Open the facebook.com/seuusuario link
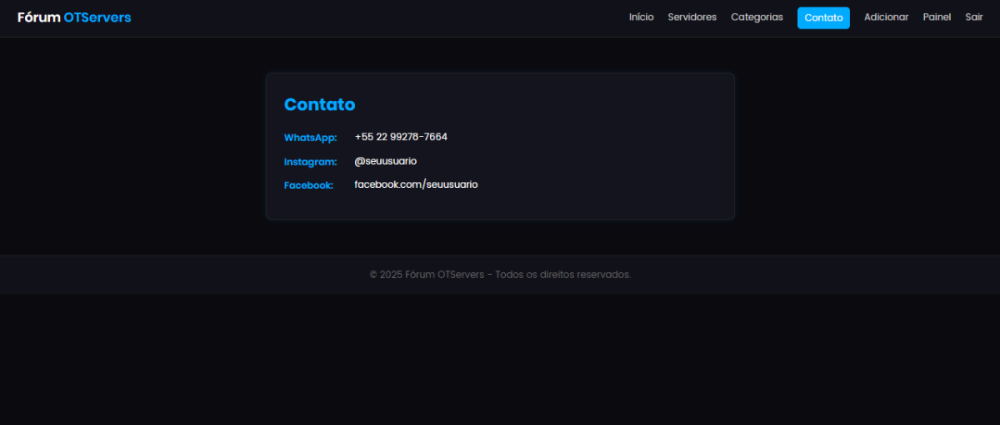 coord(416,185)
